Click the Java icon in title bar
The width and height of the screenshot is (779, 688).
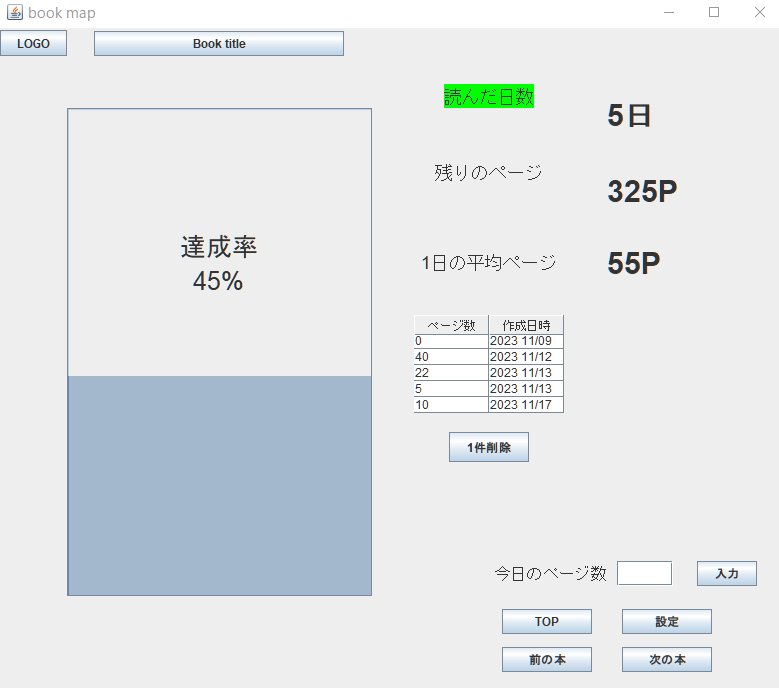15,12
